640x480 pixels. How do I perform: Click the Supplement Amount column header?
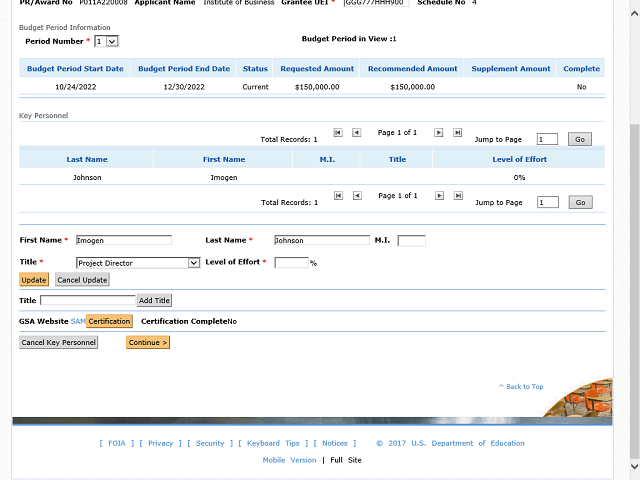(511, 69)
